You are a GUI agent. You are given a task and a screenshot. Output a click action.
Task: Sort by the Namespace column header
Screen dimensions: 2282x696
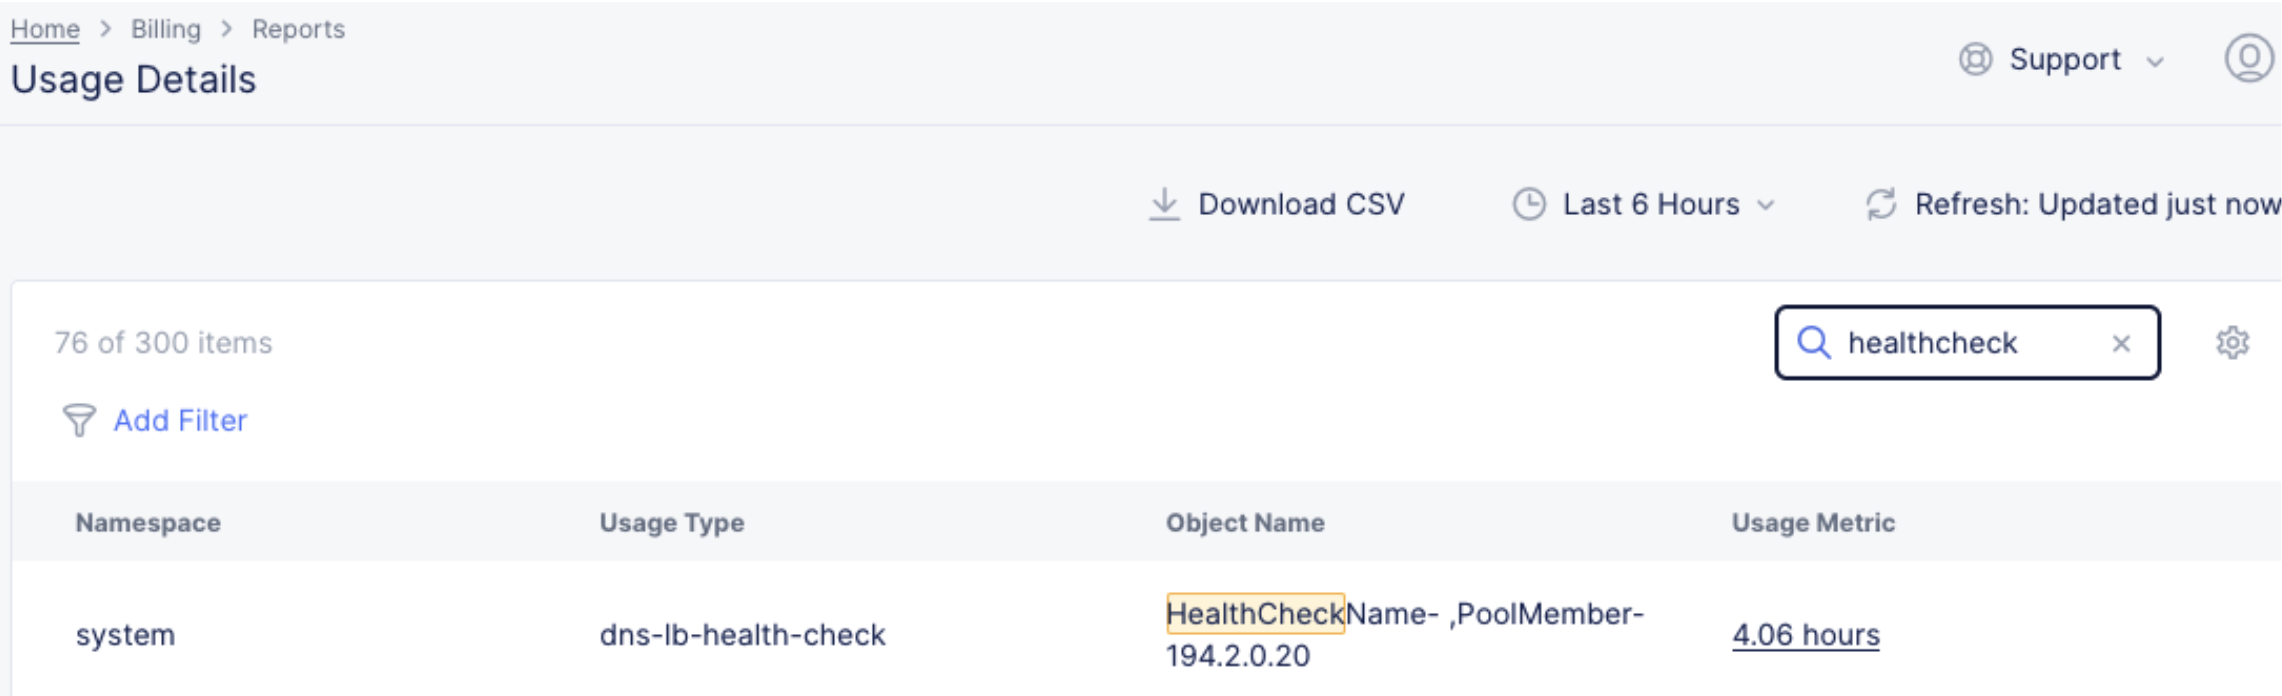point(148,523)
